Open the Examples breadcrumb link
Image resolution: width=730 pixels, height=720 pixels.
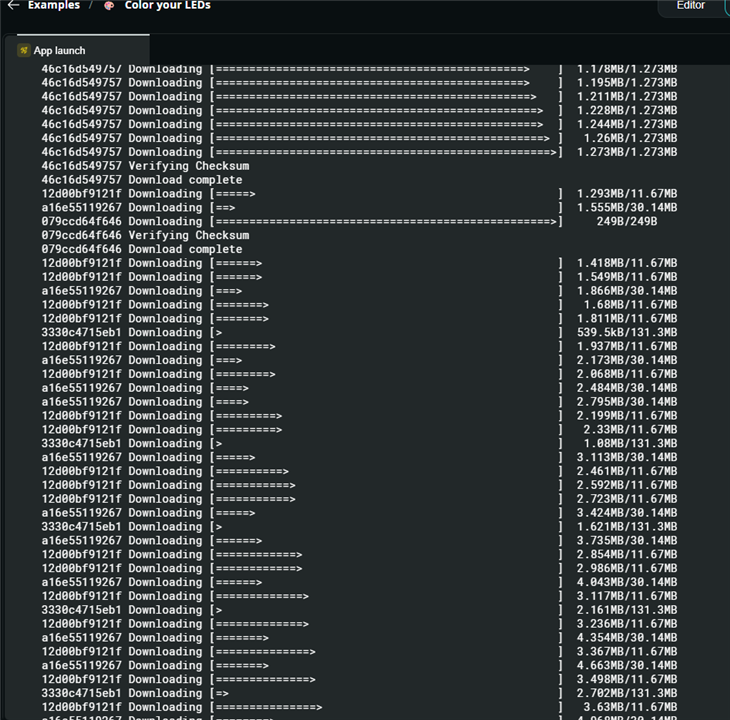[54, 5]
